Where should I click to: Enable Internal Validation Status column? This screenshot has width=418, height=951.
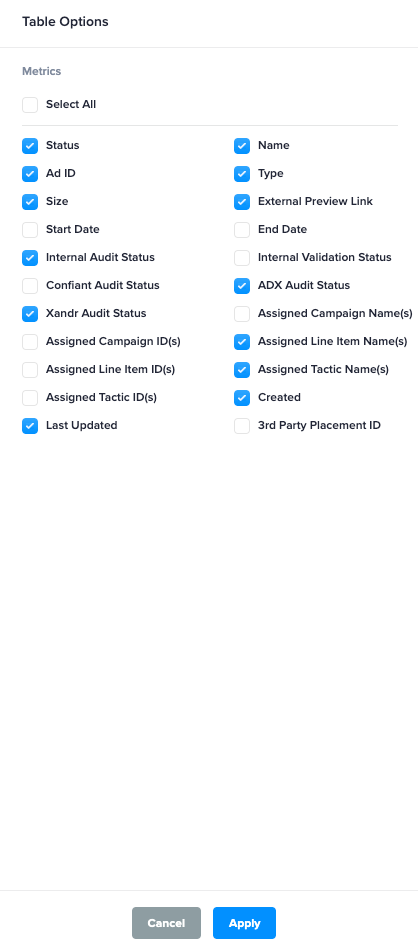[x=242, y=258]
